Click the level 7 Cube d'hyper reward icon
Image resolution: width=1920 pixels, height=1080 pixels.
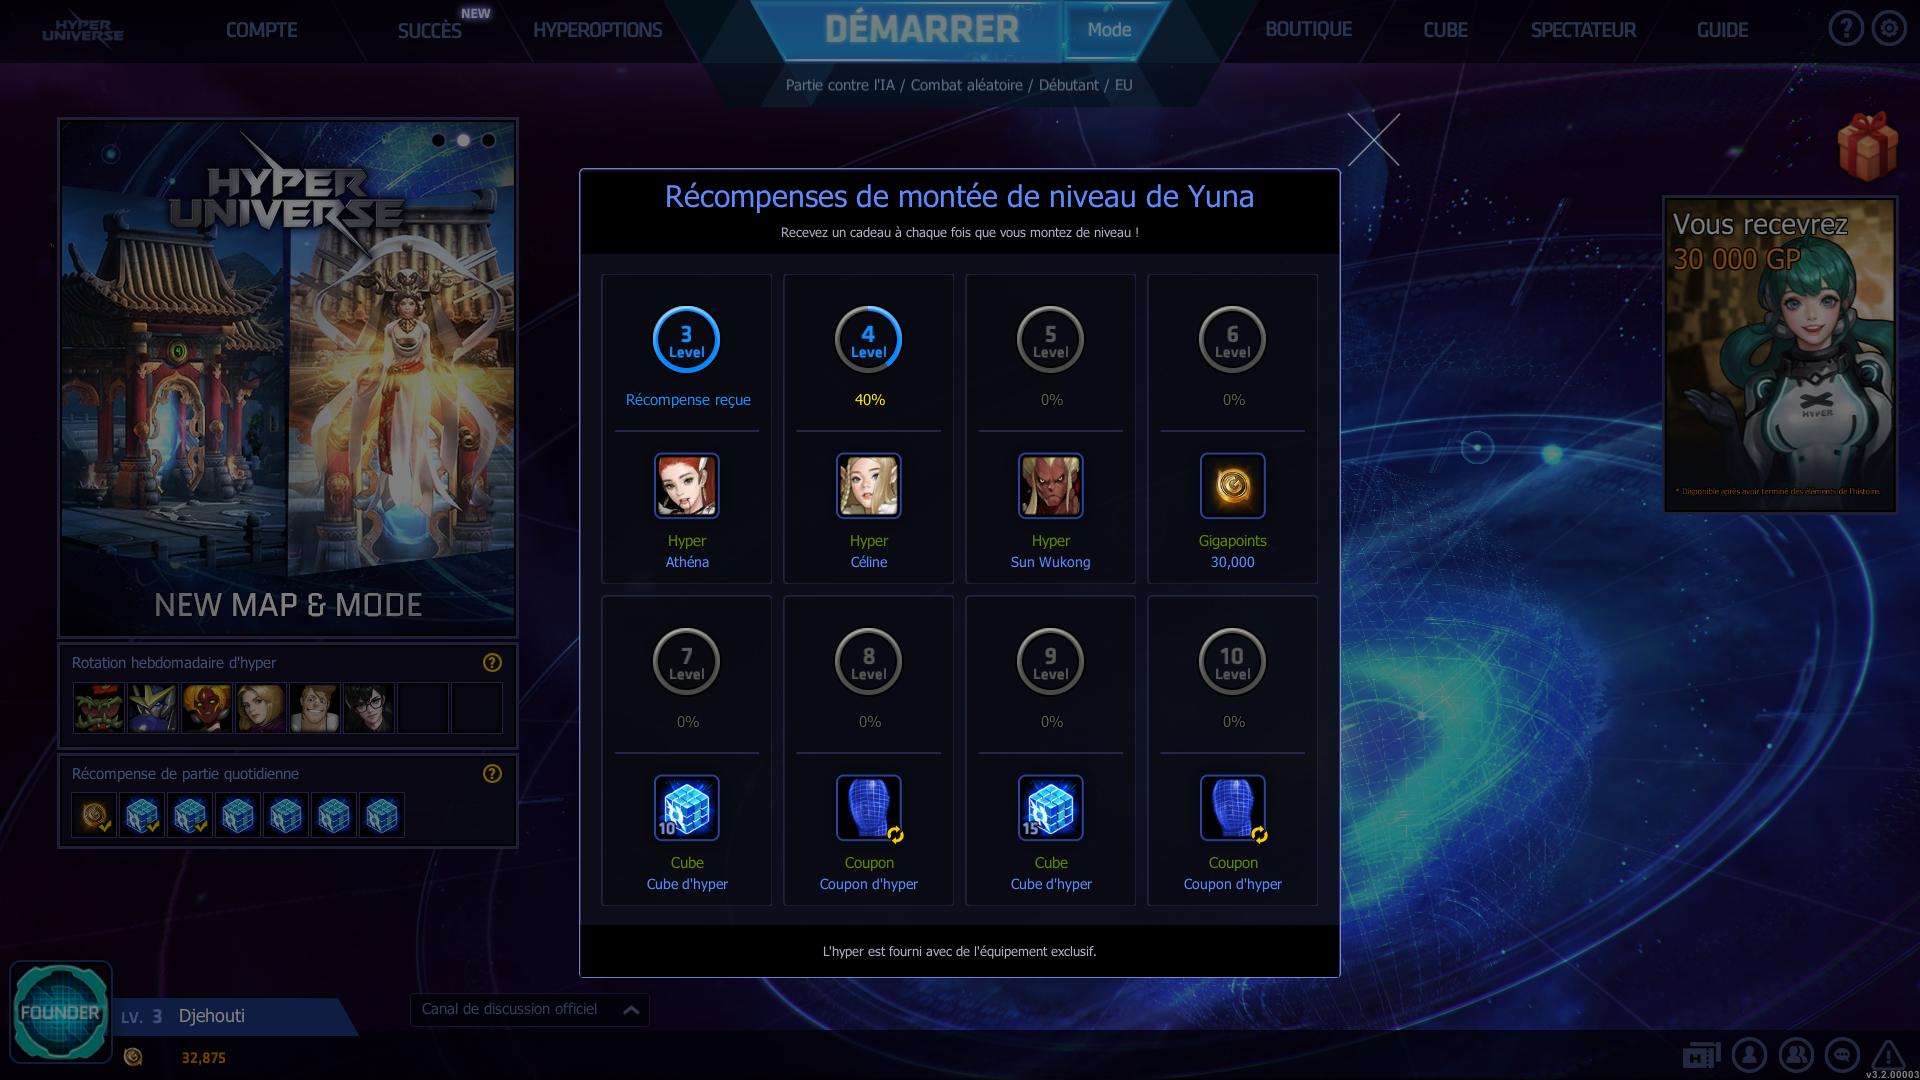[687, 808]
